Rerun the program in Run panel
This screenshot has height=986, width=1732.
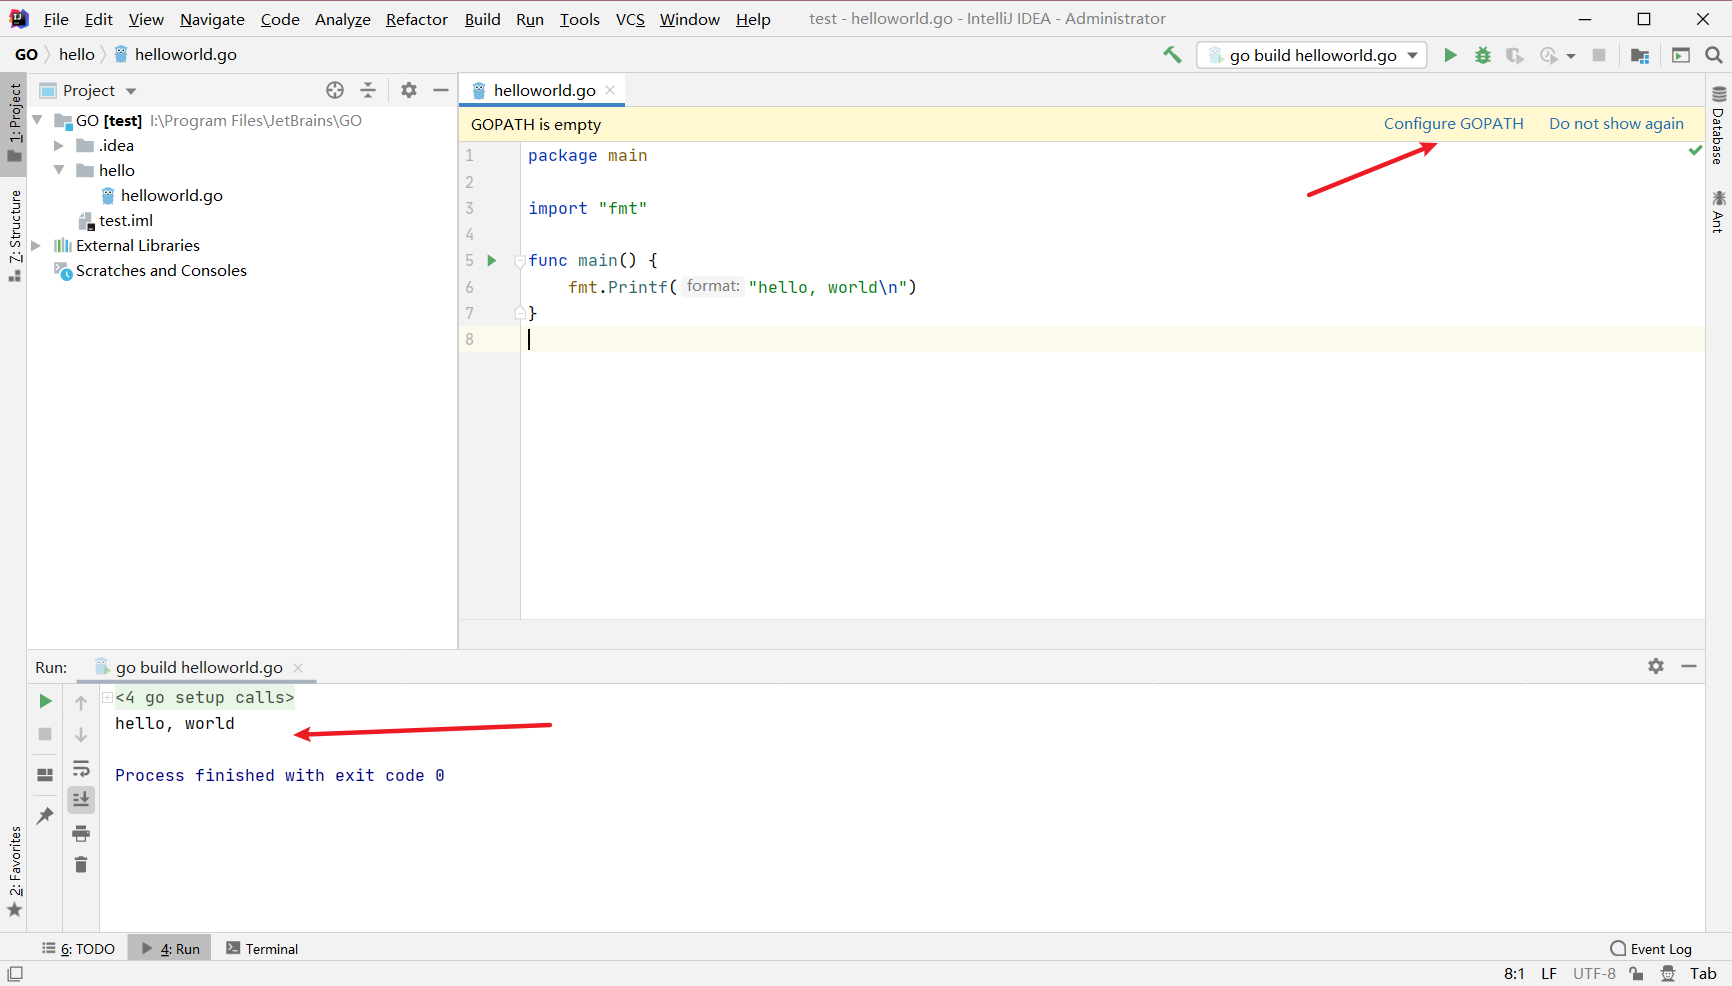pos(45,701)
